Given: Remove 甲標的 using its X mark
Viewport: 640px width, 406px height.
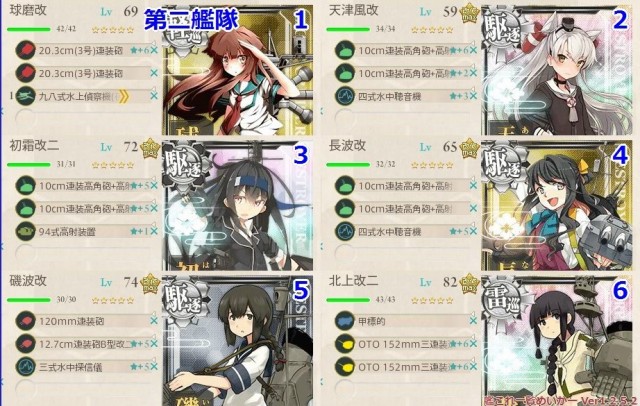Looking at the screenshot, I should (473, 321).
